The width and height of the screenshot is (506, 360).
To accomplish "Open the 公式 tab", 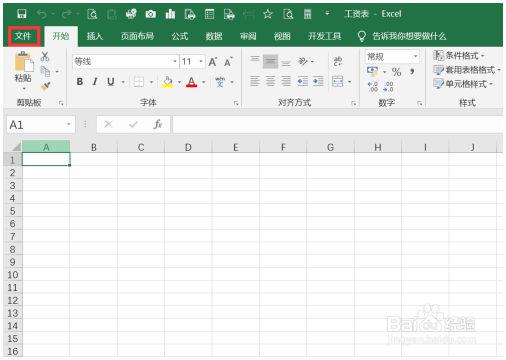I will point(180,36).
